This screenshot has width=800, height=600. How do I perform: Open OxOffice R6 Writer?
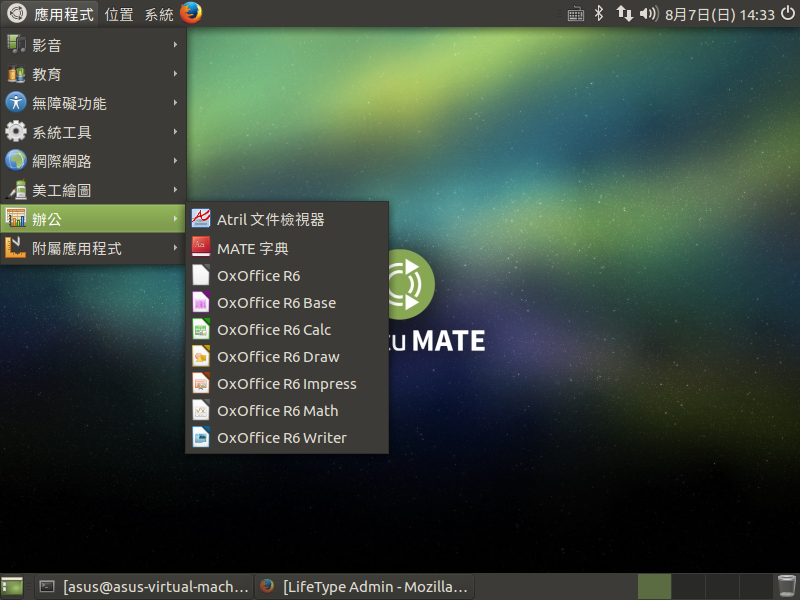click(x=287, y=438)
